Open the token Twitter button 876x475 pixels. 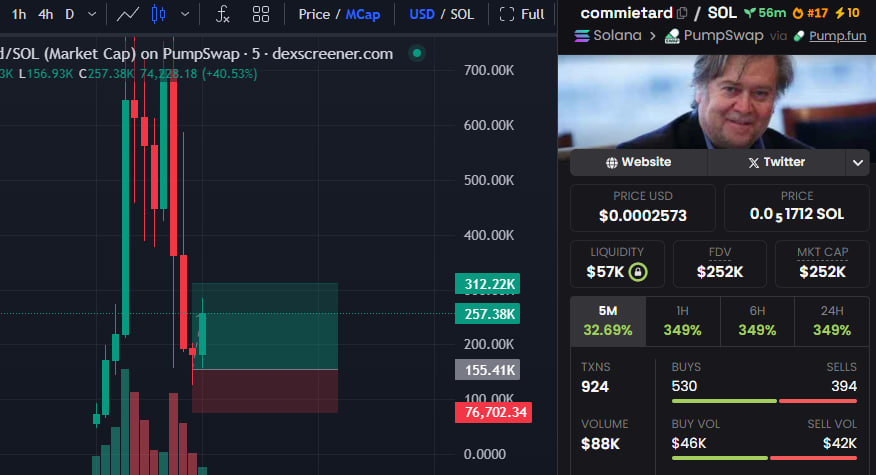777,162
